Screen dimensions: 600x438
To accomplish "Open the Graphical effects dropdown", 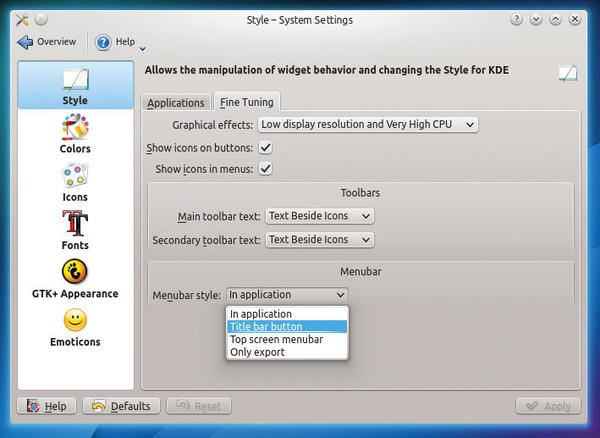I will click(368, 125).
